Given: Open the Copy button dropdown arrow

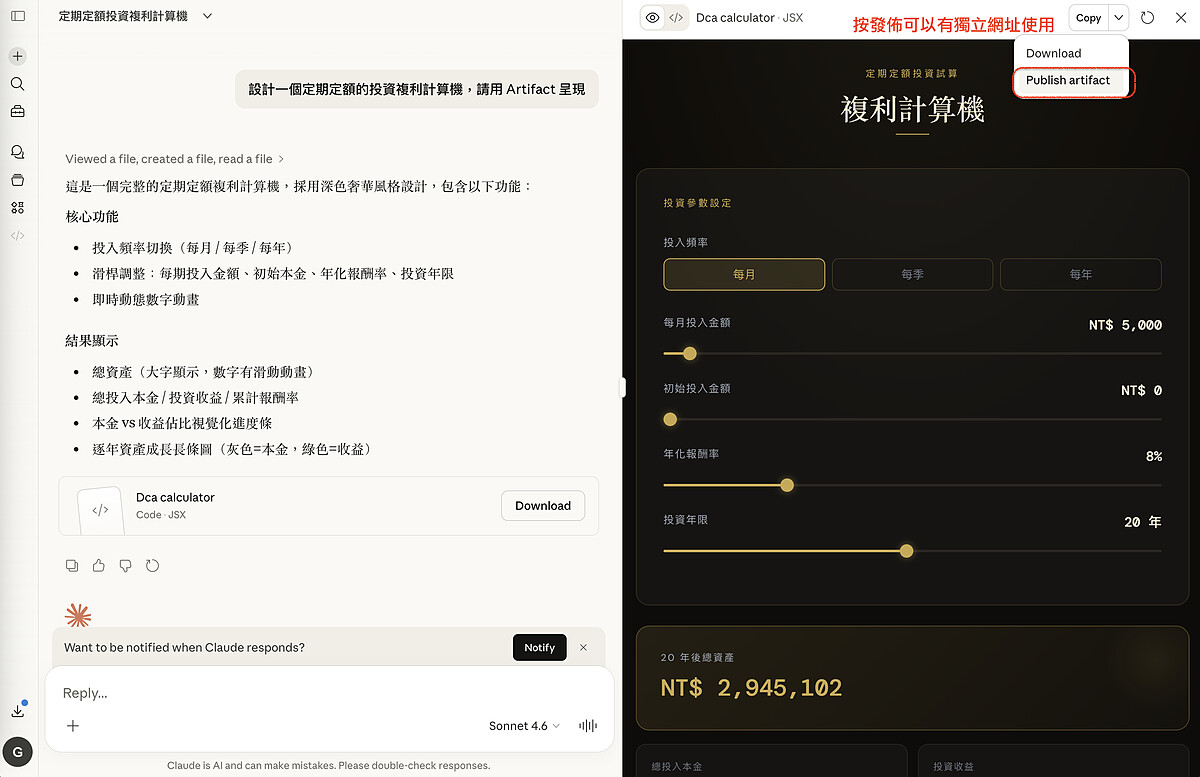Looking at the screenshot, I should point(1119,17).
